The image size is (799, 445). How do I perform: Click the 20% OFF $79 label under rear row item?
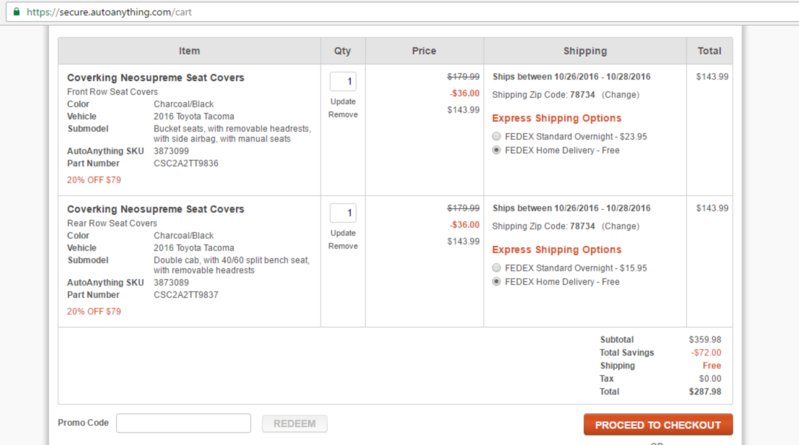pos(94,311)
